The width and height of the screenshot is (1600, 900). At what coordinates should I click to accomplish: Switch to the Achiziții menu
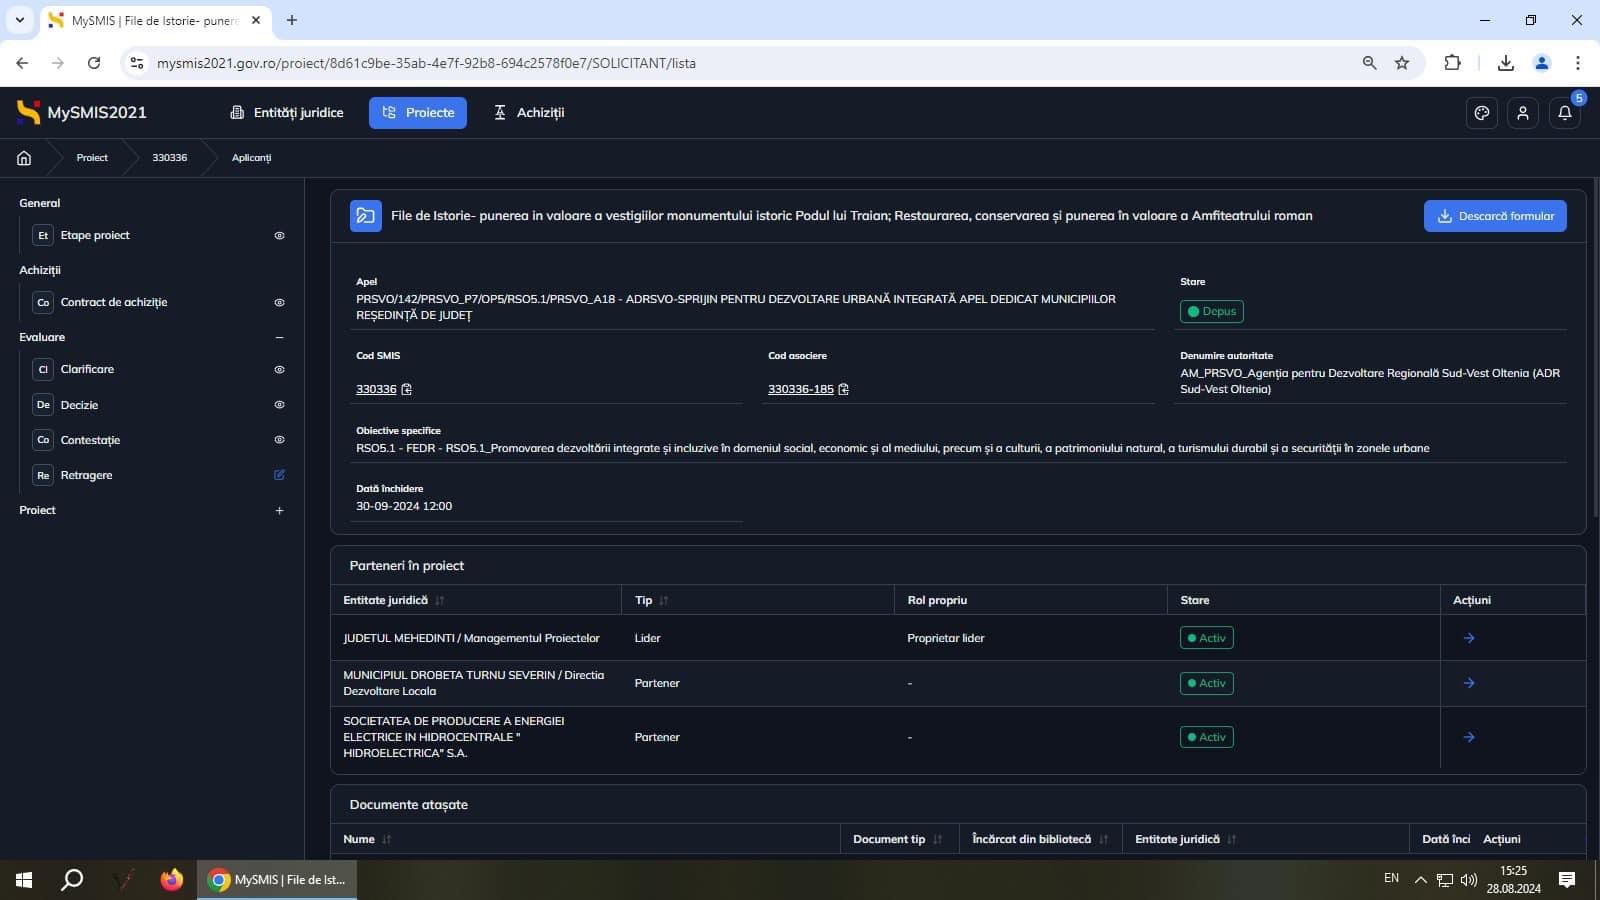(x=529, y=113)
